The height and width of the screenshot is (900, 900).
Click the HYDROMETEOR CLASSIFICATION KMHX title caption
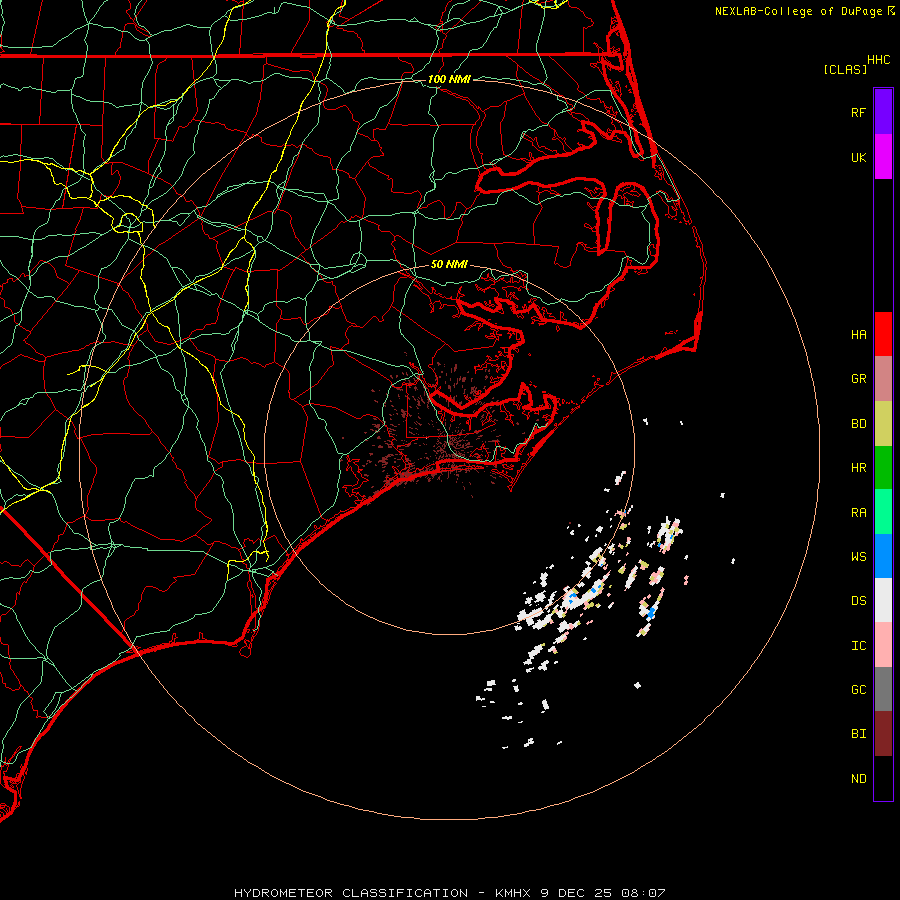coord(449,893)
